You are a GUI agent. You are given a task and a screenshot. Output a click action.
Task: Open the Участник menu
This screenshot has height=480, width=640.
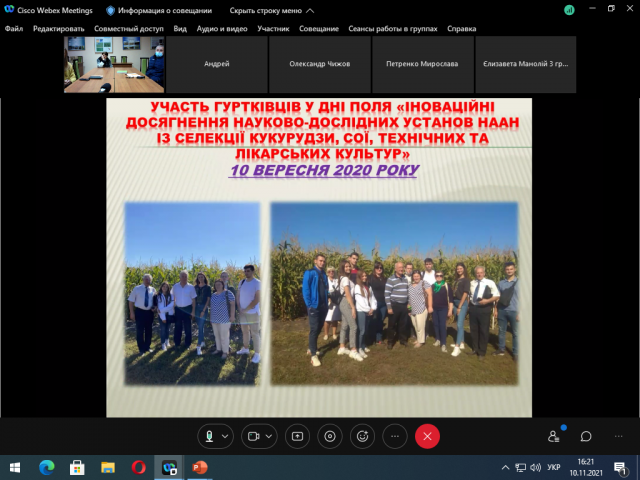point(273,29)
